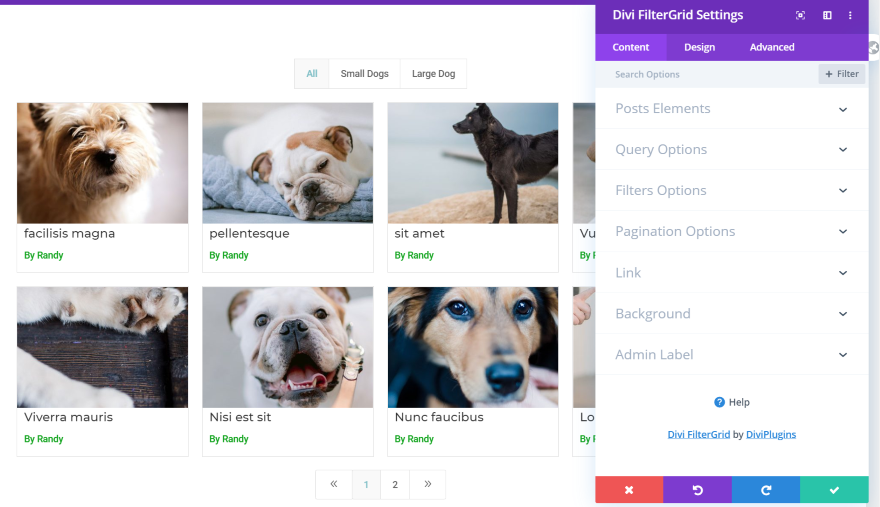Click 'By Randy' under Nisi est sit
880x507 pixels.
tap(229, 439)
